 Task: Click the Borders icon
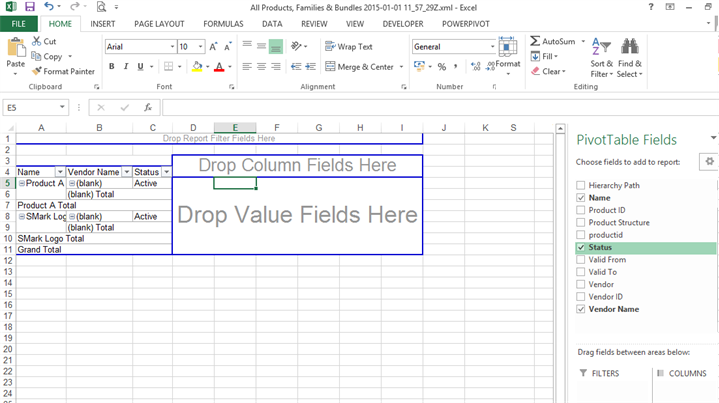[x=169, y=66]
